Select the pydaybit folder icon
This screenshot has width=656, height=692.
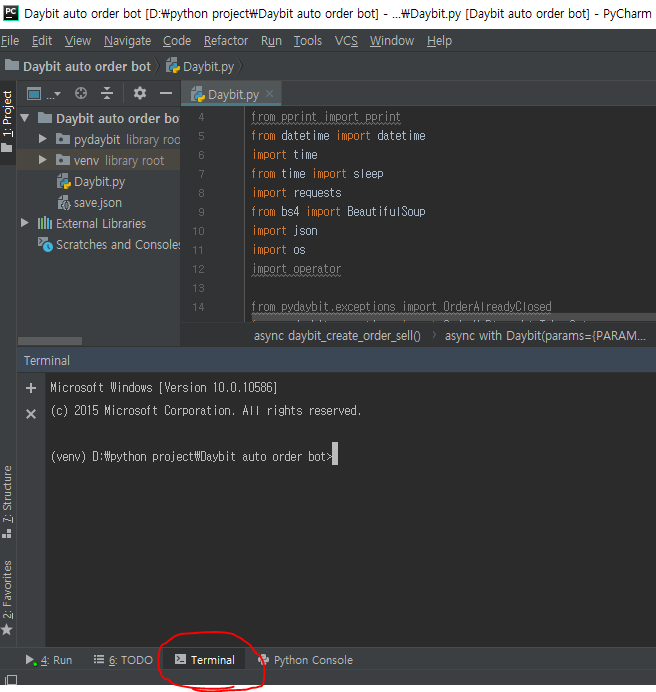coord(63,139)
